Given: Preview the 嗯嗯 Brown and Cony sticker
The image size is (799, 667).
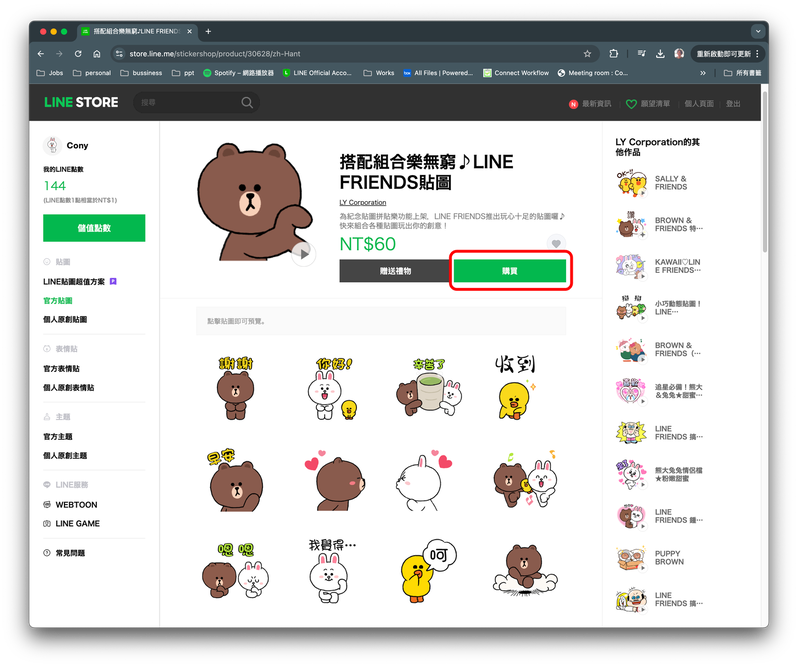Looking at the screenshot, I should pos(235,571).
